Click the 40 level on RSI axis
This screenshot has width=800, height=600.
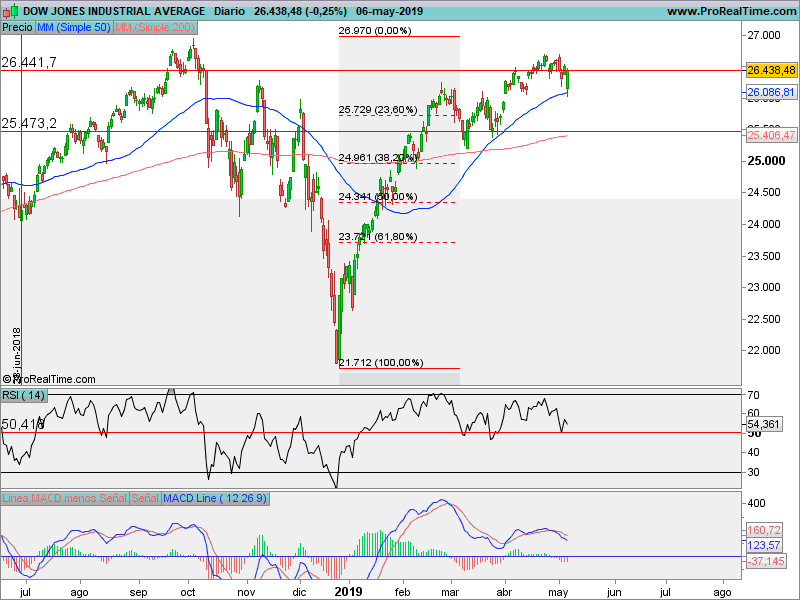point(754,453)
